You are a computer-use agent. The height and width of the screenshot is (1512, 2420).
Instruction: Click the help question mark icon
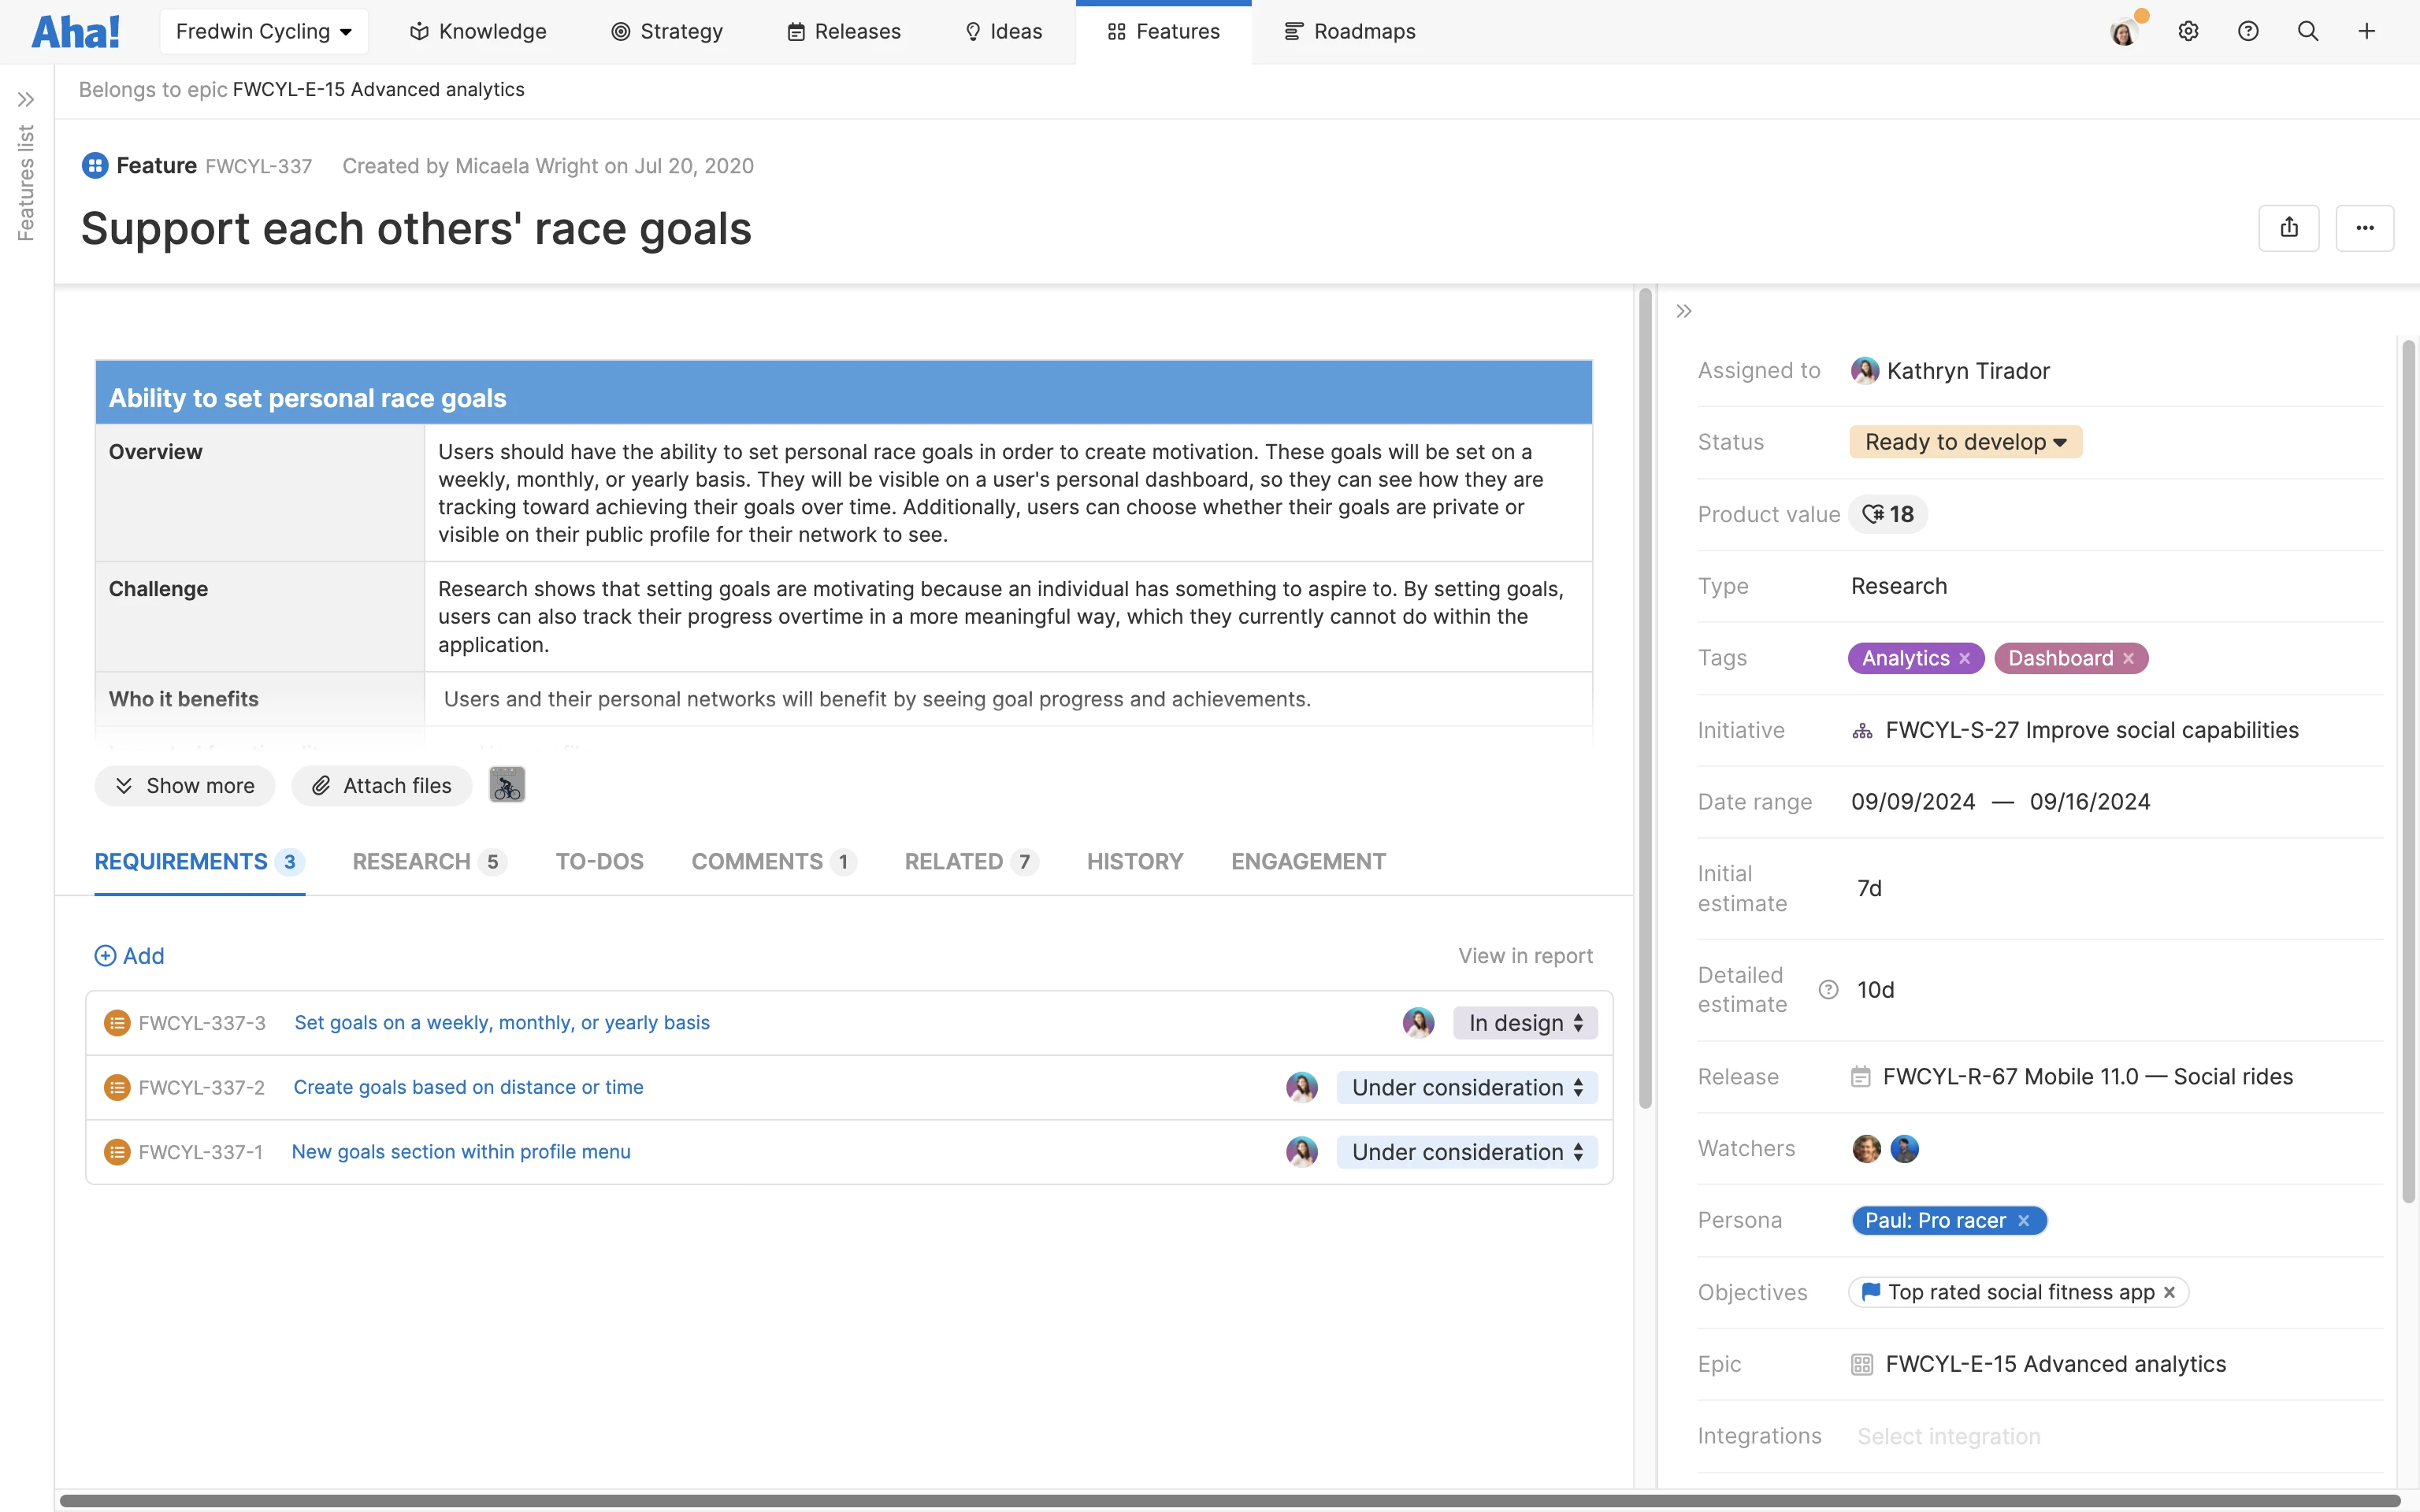[2248, 31]
